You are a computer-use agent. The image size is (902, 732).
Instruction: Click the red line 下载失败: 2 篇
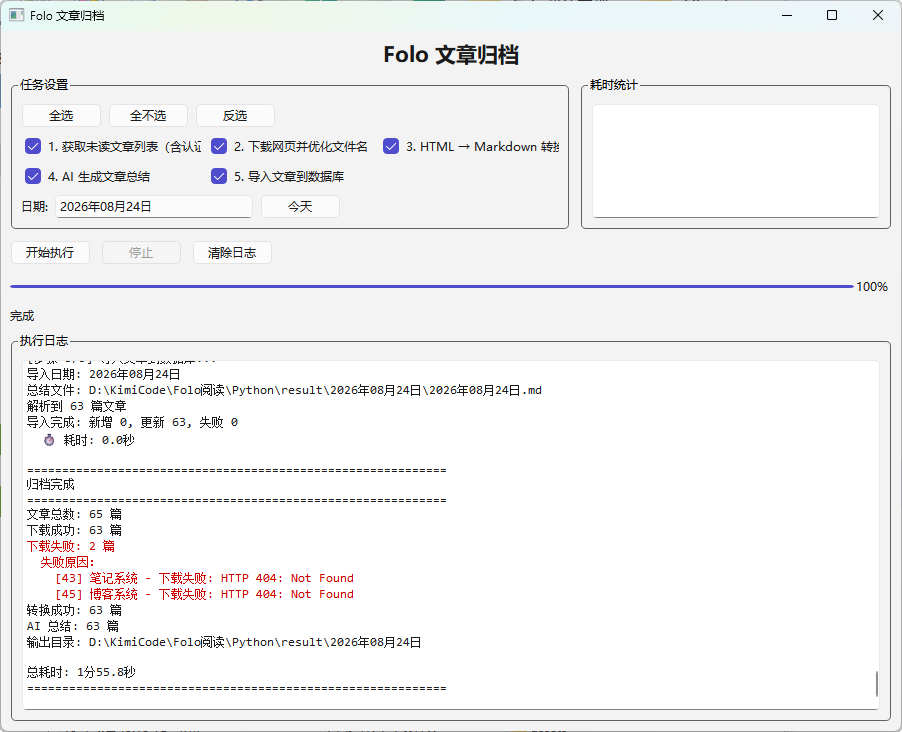[x=71, y=546]
